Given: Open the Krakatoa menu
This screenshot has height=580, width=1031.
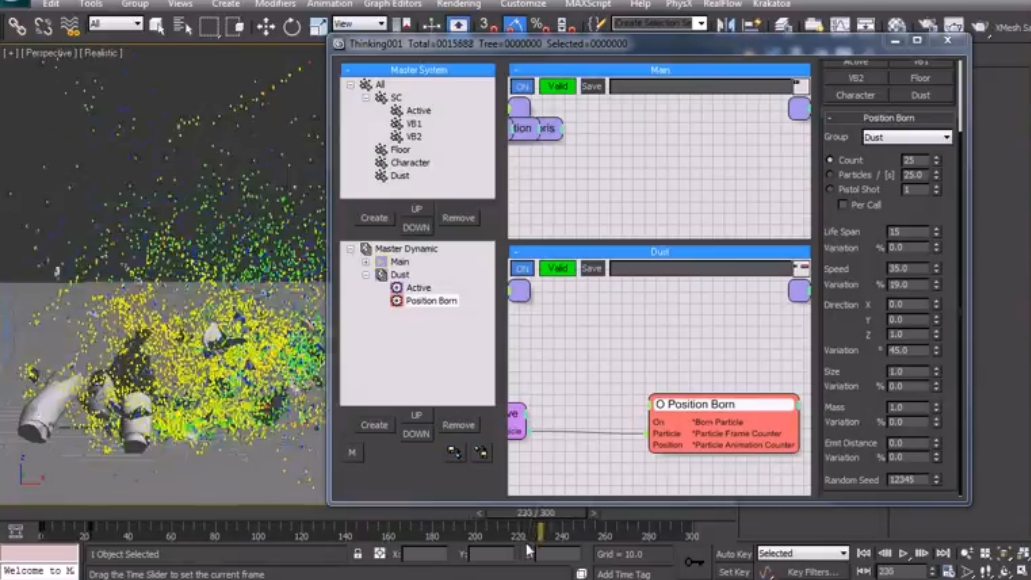Looking at the screenshot, I should click(771, 4).
